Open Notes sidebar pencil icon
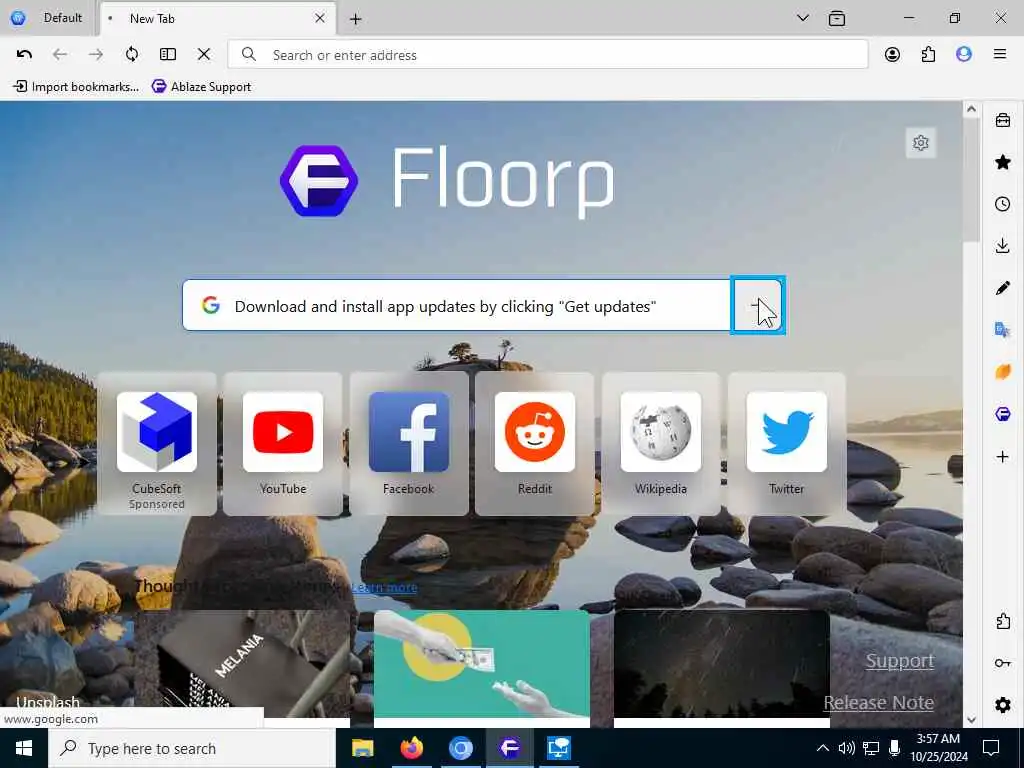Screen dimensions: 1024x768 [x=1002, y=288]
